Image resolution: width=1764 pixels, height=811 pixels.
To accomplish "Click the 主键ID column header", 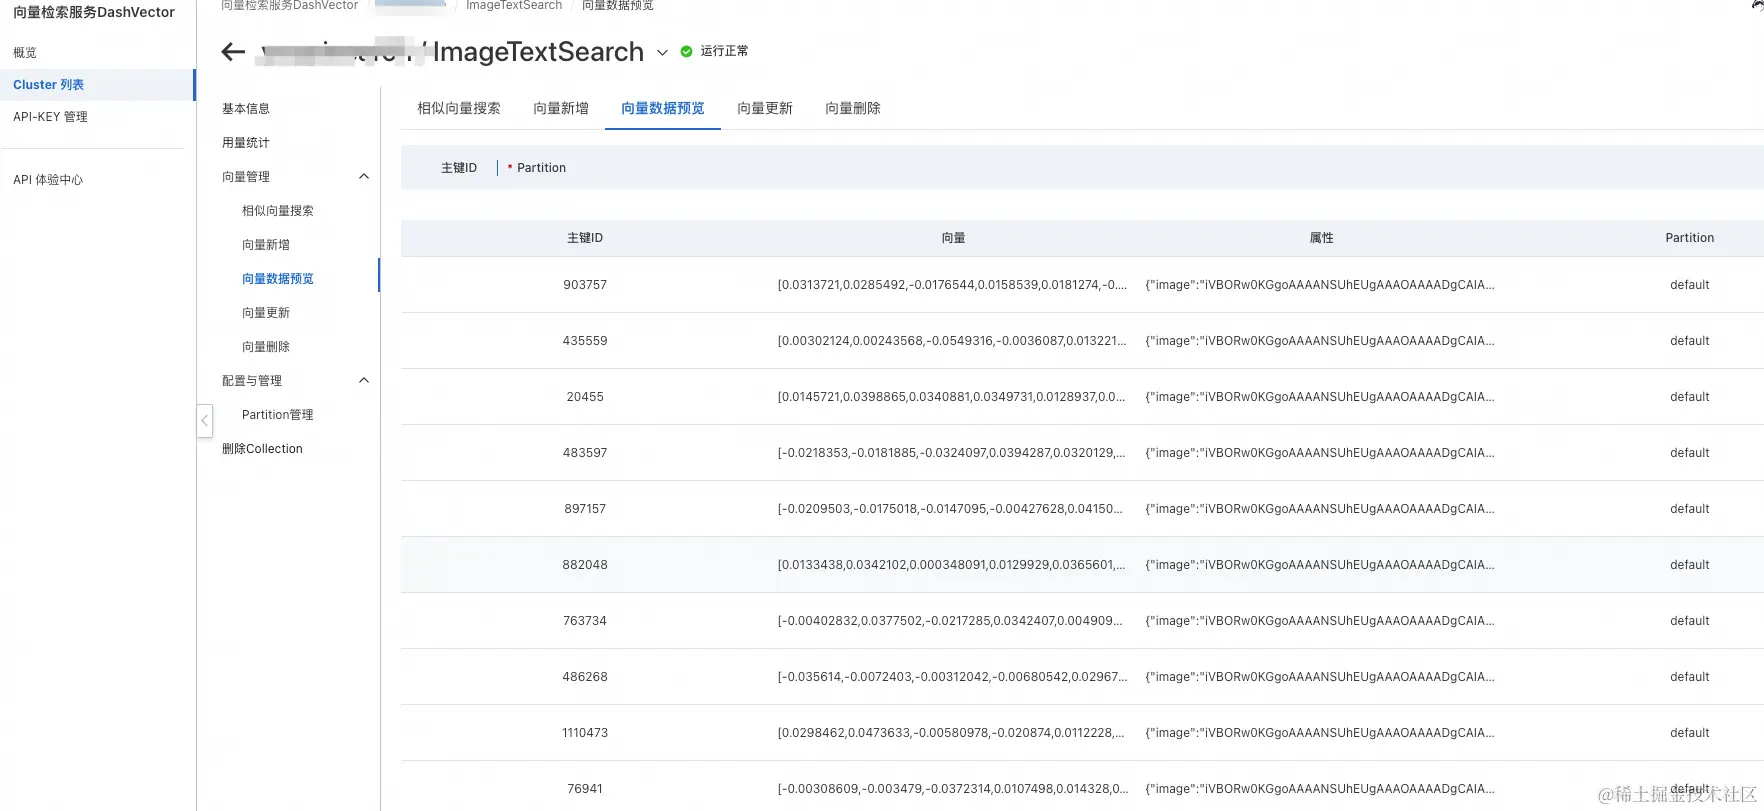I will click(x=585, y=238).
